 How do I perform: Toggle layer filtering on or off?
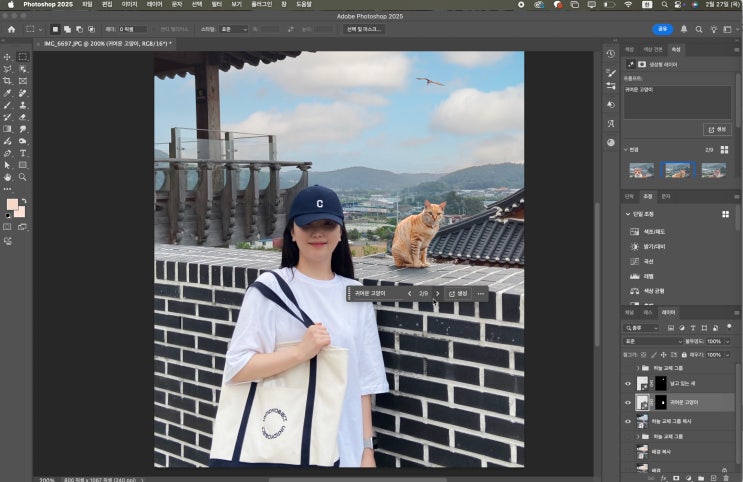click(729, 326)
